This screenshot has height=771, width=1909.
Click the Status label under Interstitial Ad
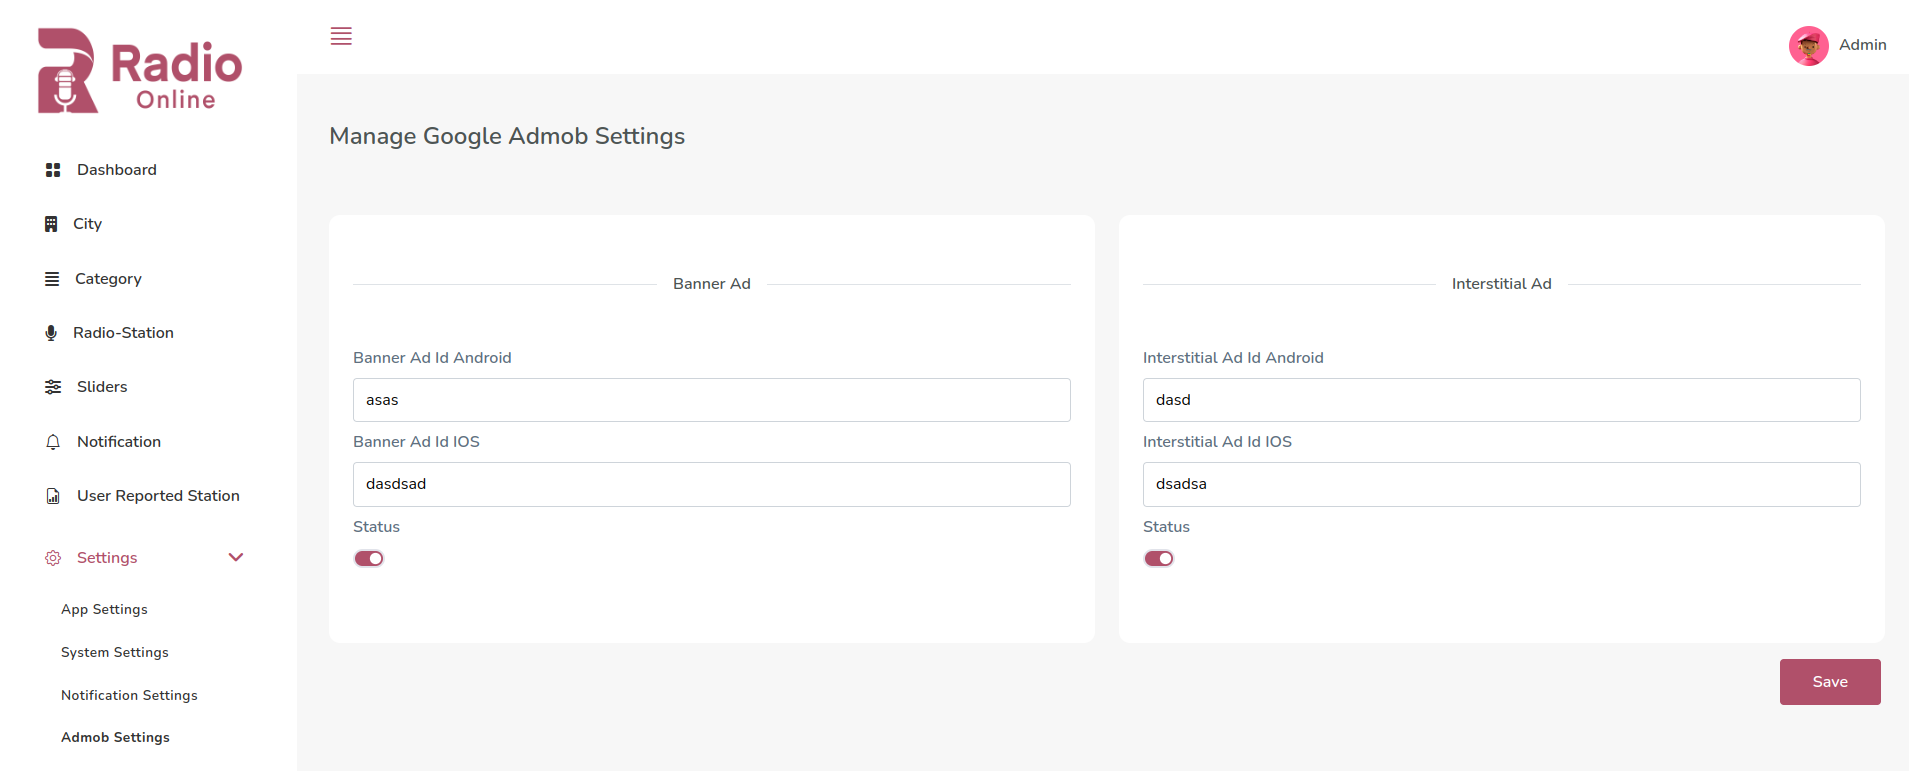click(x=1166, y=527)
